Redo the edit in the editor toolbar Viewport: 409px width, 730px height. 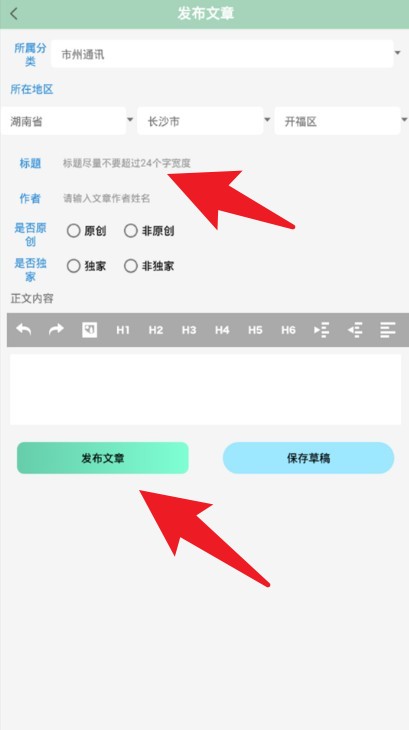tap(56, 330)
